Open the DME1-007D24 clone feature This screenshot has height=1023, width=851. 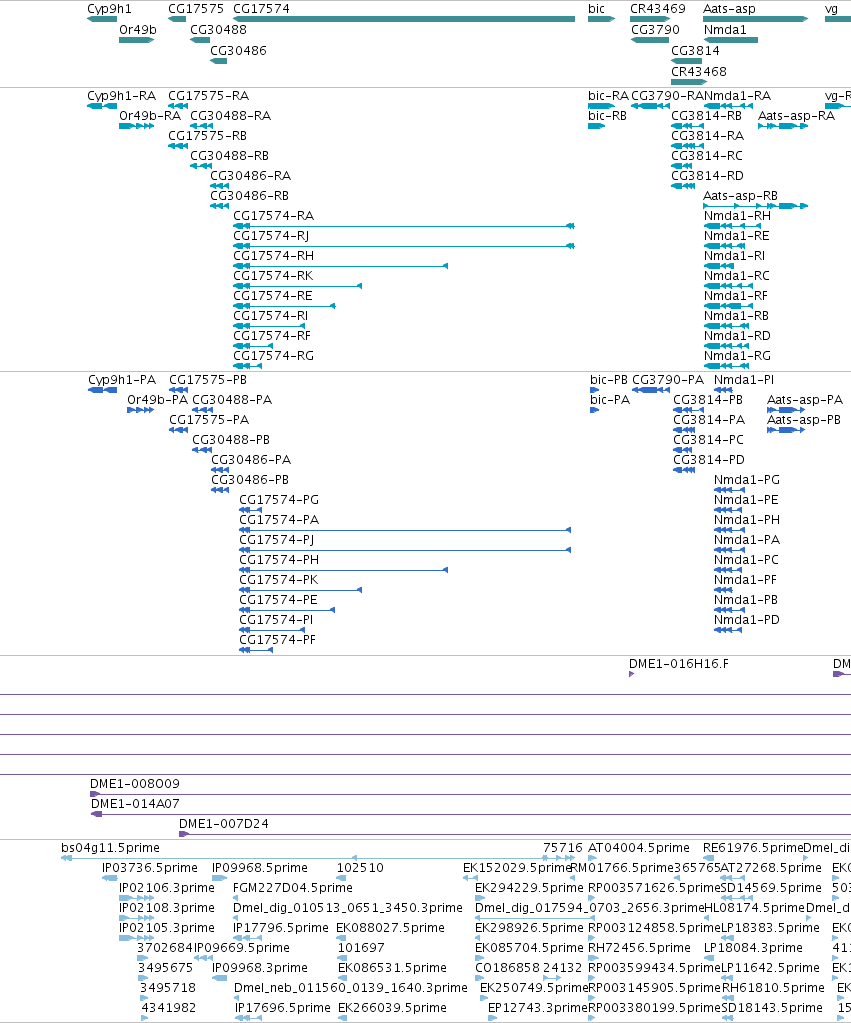coord(515,834)
